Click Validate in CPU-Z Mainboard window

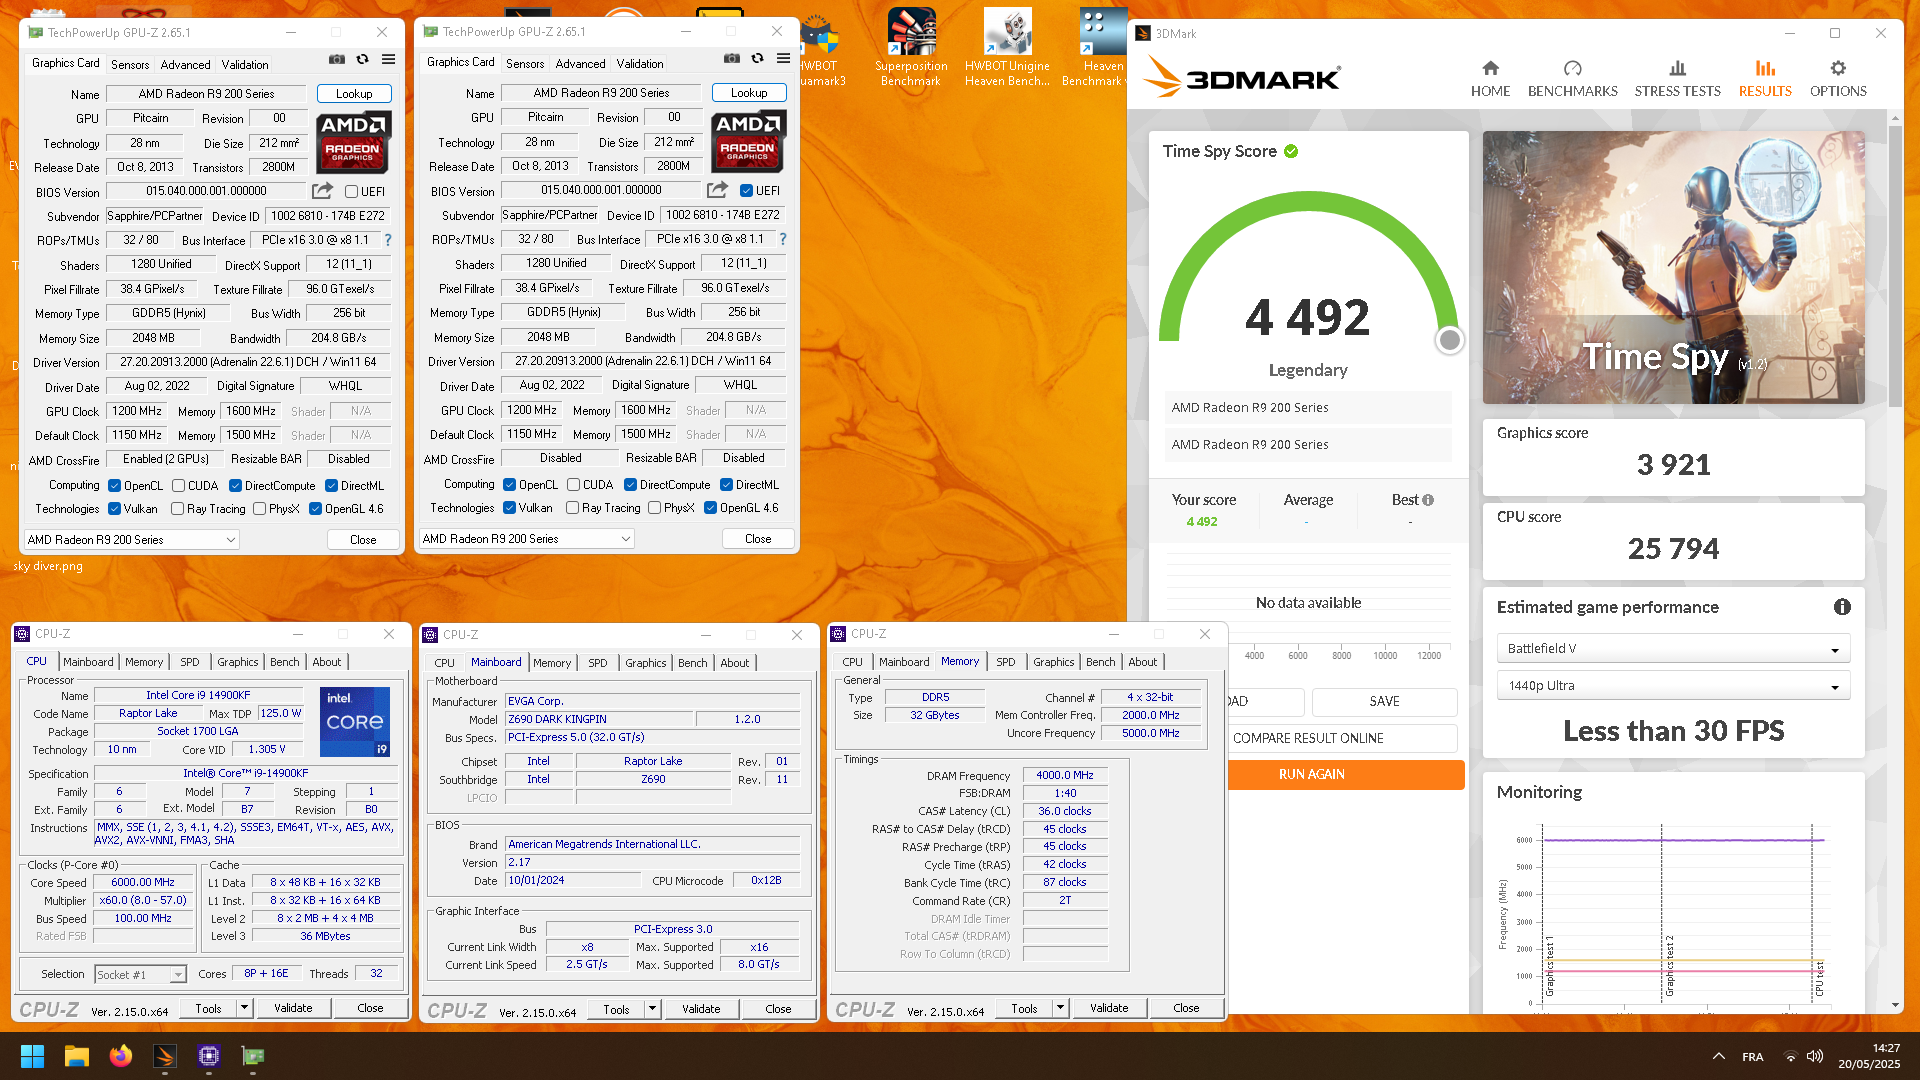pyautogui.click(x=701, y=1009)
